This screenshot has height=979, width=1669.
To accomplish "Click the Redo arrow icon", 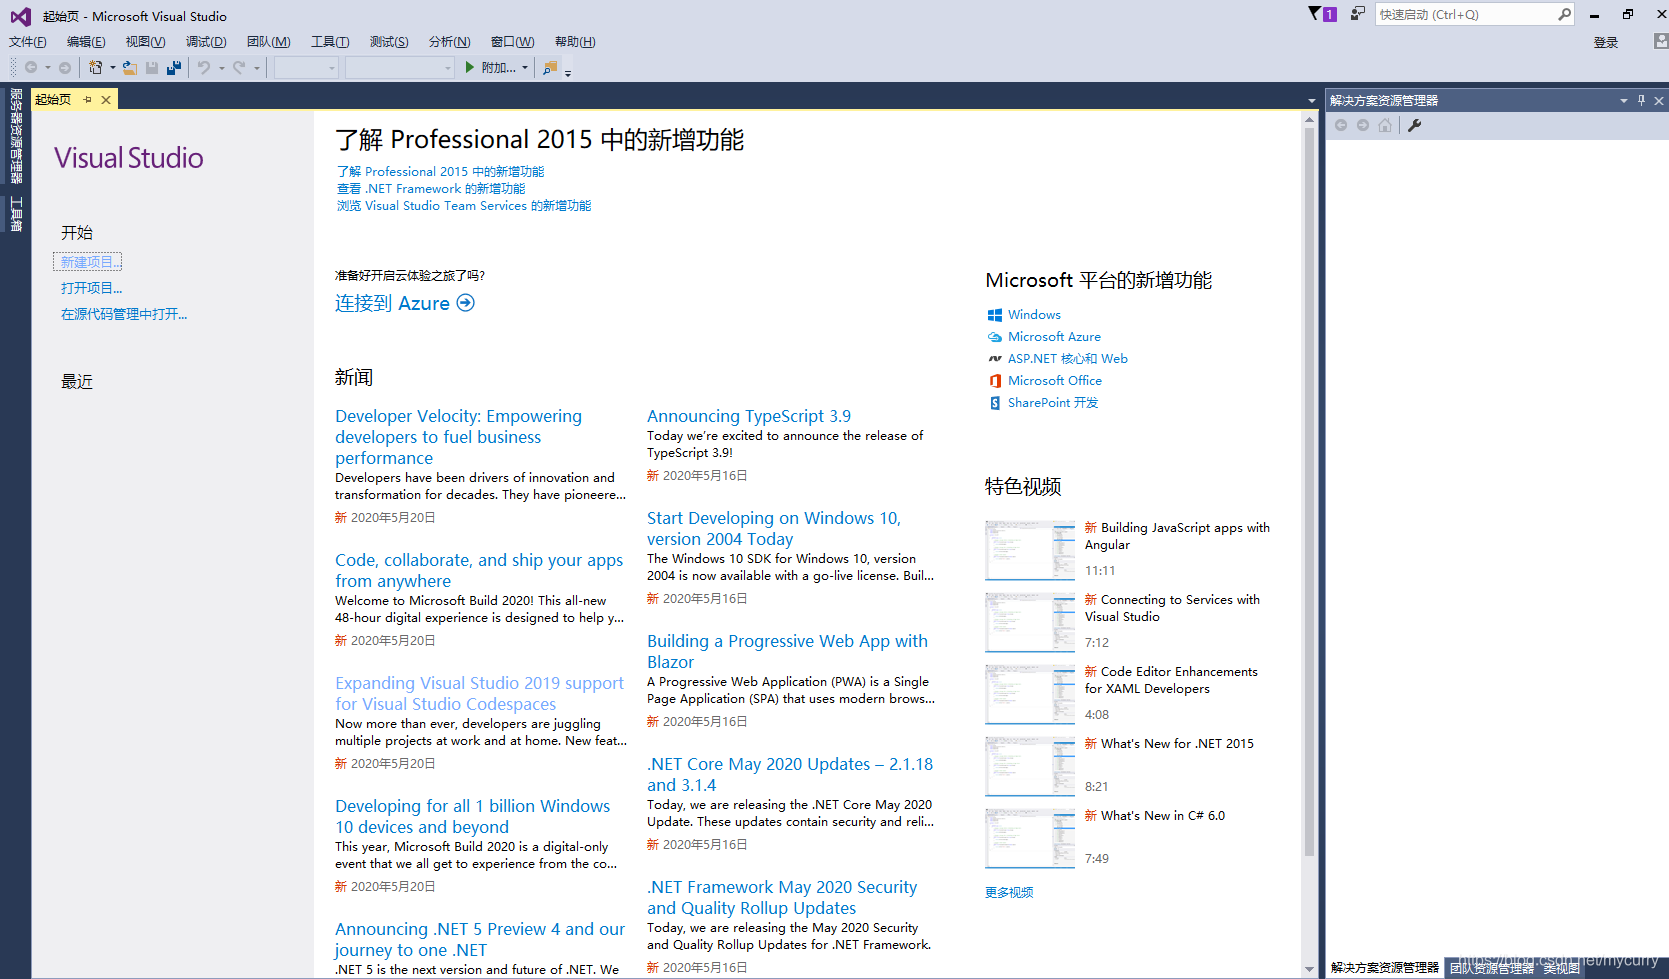I will [x=239, y=67].
